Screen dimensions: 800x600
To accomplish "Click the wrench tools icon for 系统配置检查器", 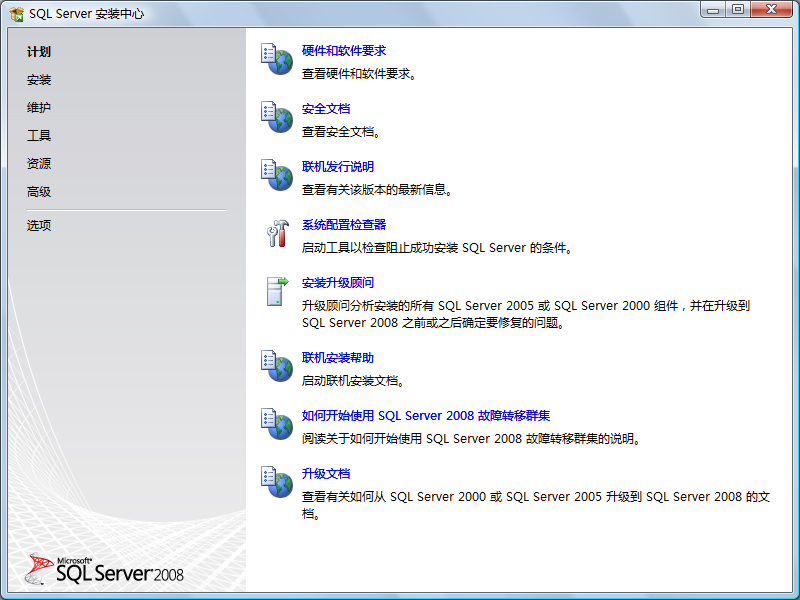I will 278,233.
